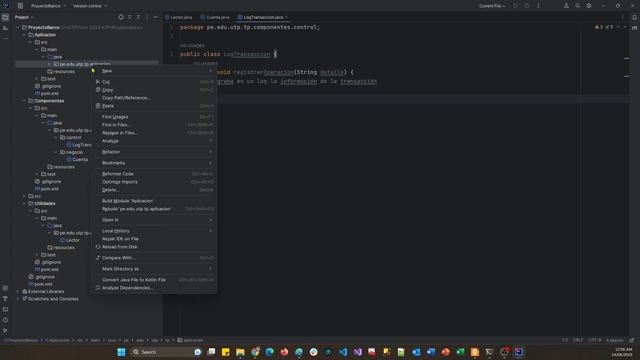Collapse the Utilidades module node
Screen dimensions: 640x360
coord(24,203)
